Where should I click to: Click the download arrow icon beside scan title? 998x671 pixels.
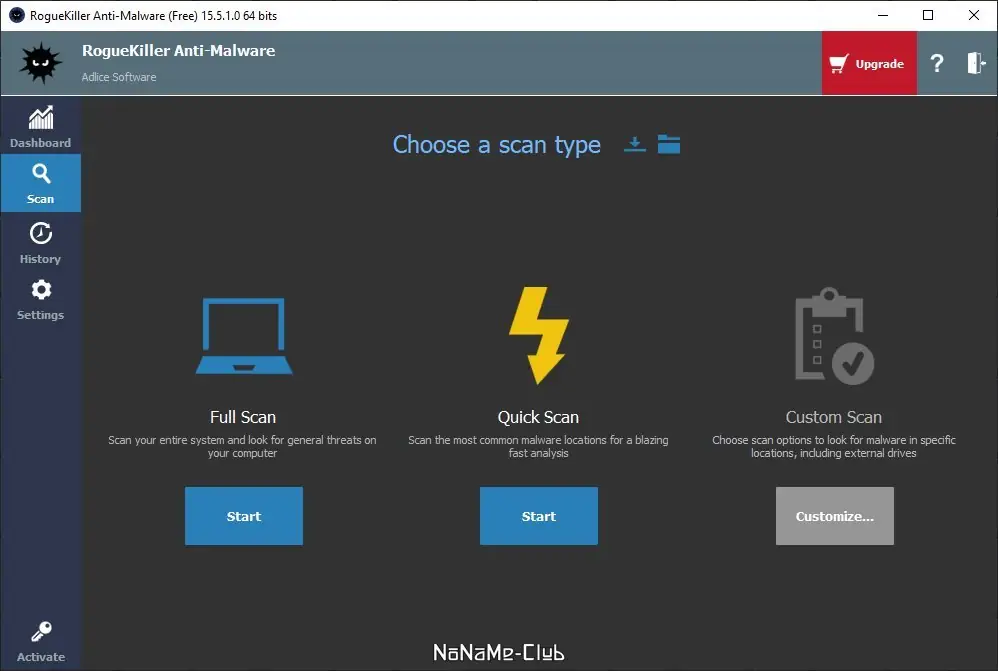pos(635,145)
